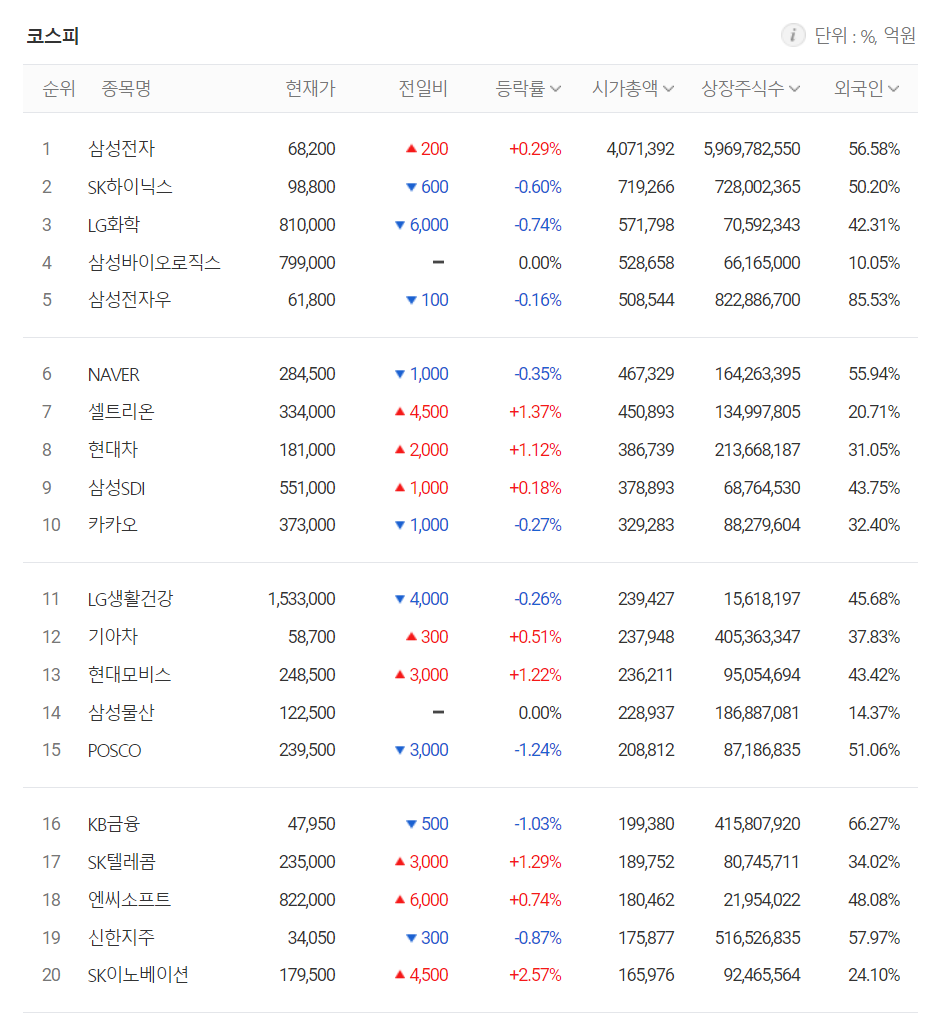The width and height of the screenshot is (943, 1023).
Task: Click NAVER price 284,500
Action: tap(307, 374)
